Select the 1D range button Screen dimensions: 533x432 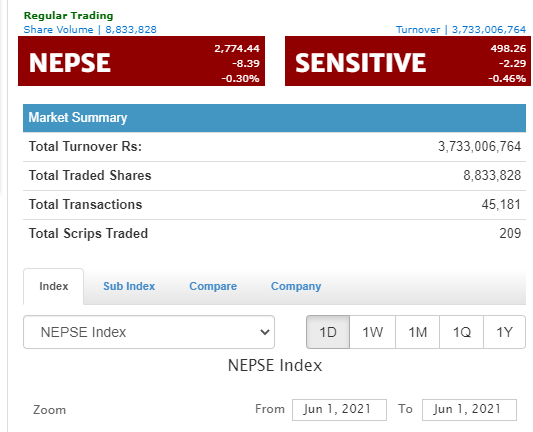click(x=328, y=332)
